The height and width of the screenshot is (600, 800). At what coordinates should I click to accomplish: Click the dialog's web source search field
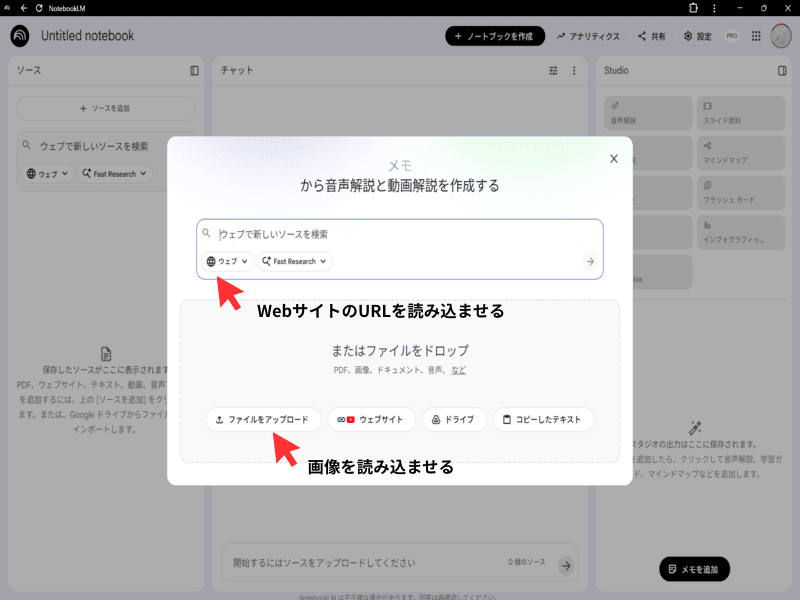tap(399, 234)
